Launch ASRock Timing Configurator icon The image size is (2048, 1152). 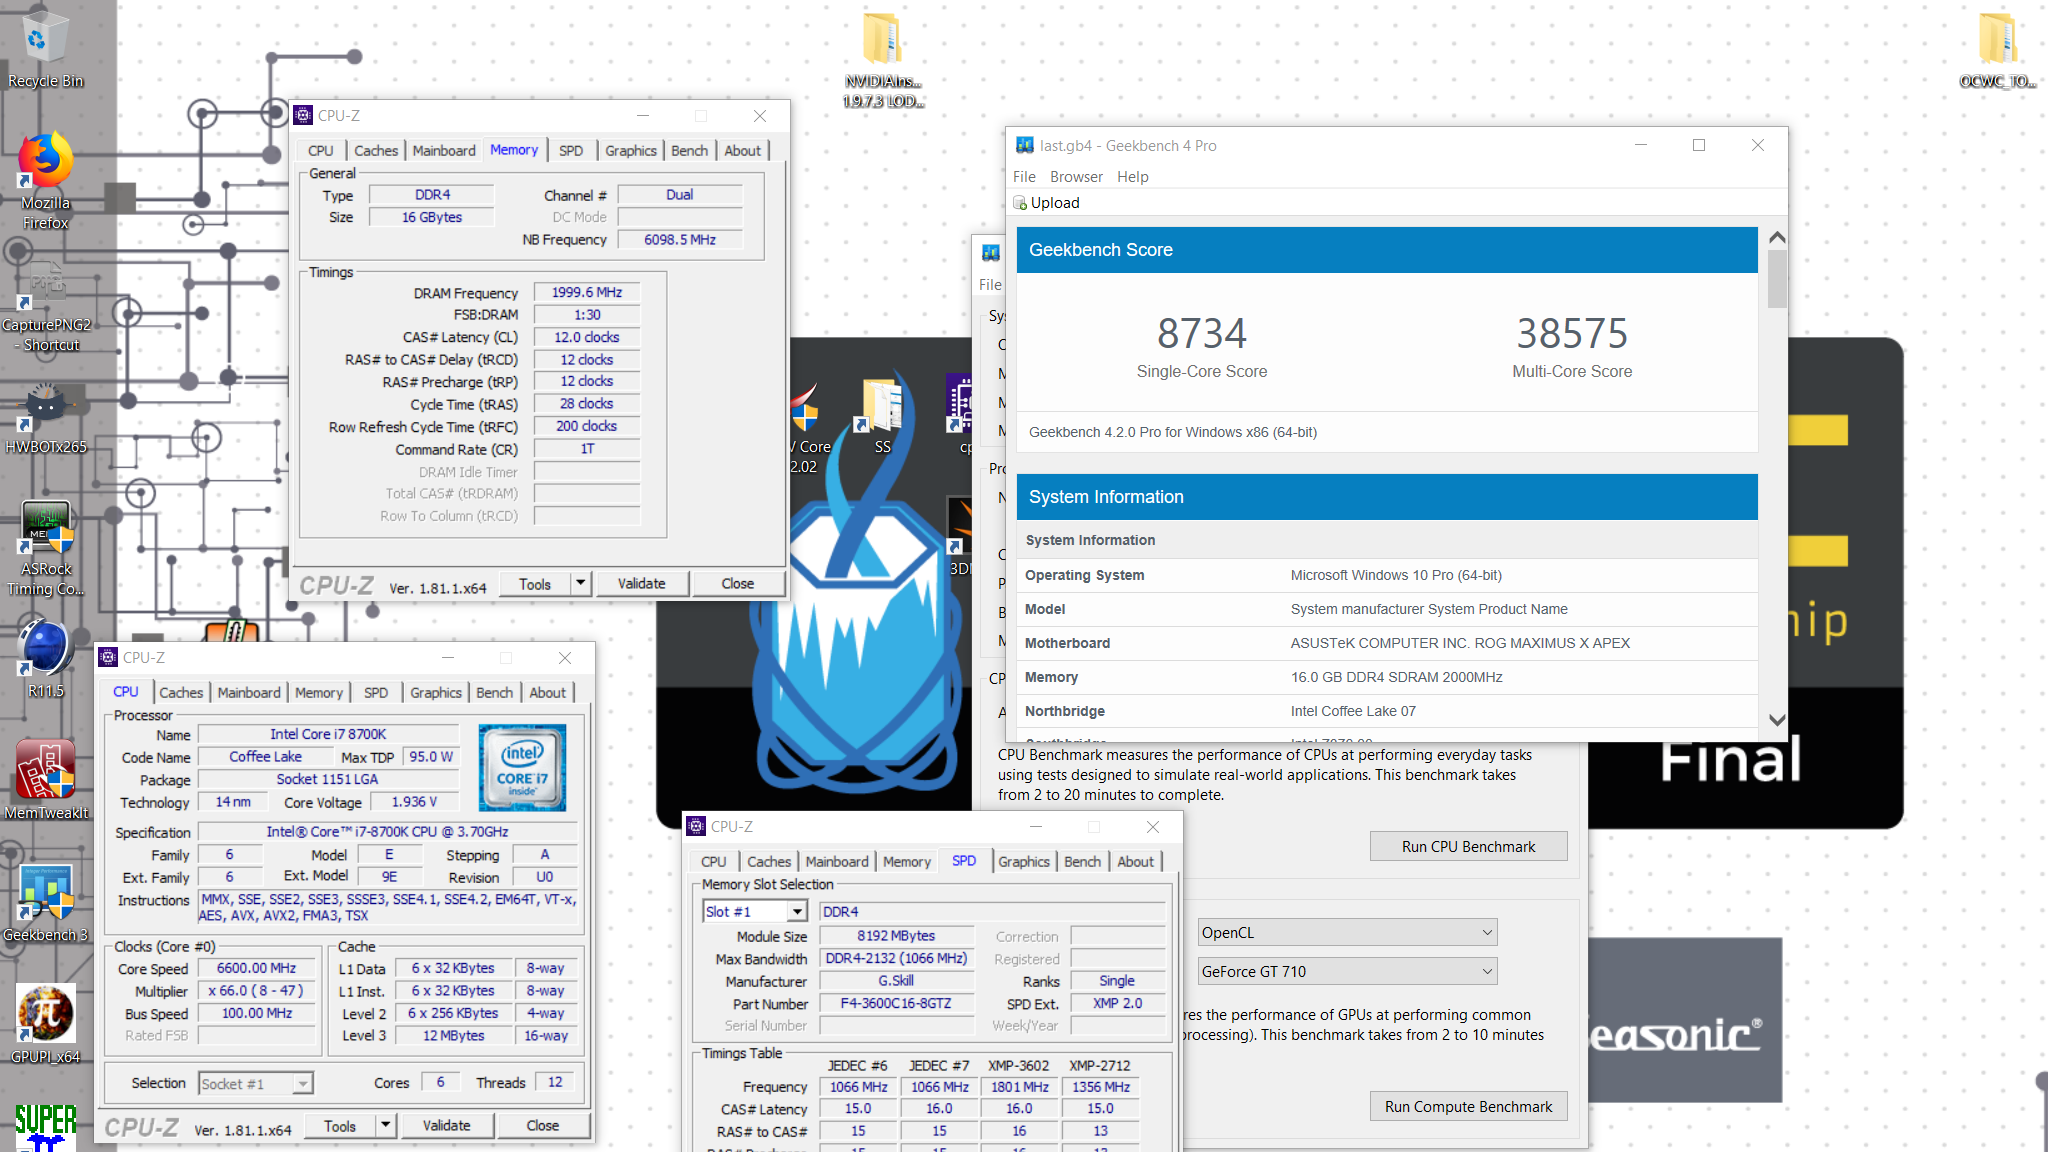tap(45, 548)
